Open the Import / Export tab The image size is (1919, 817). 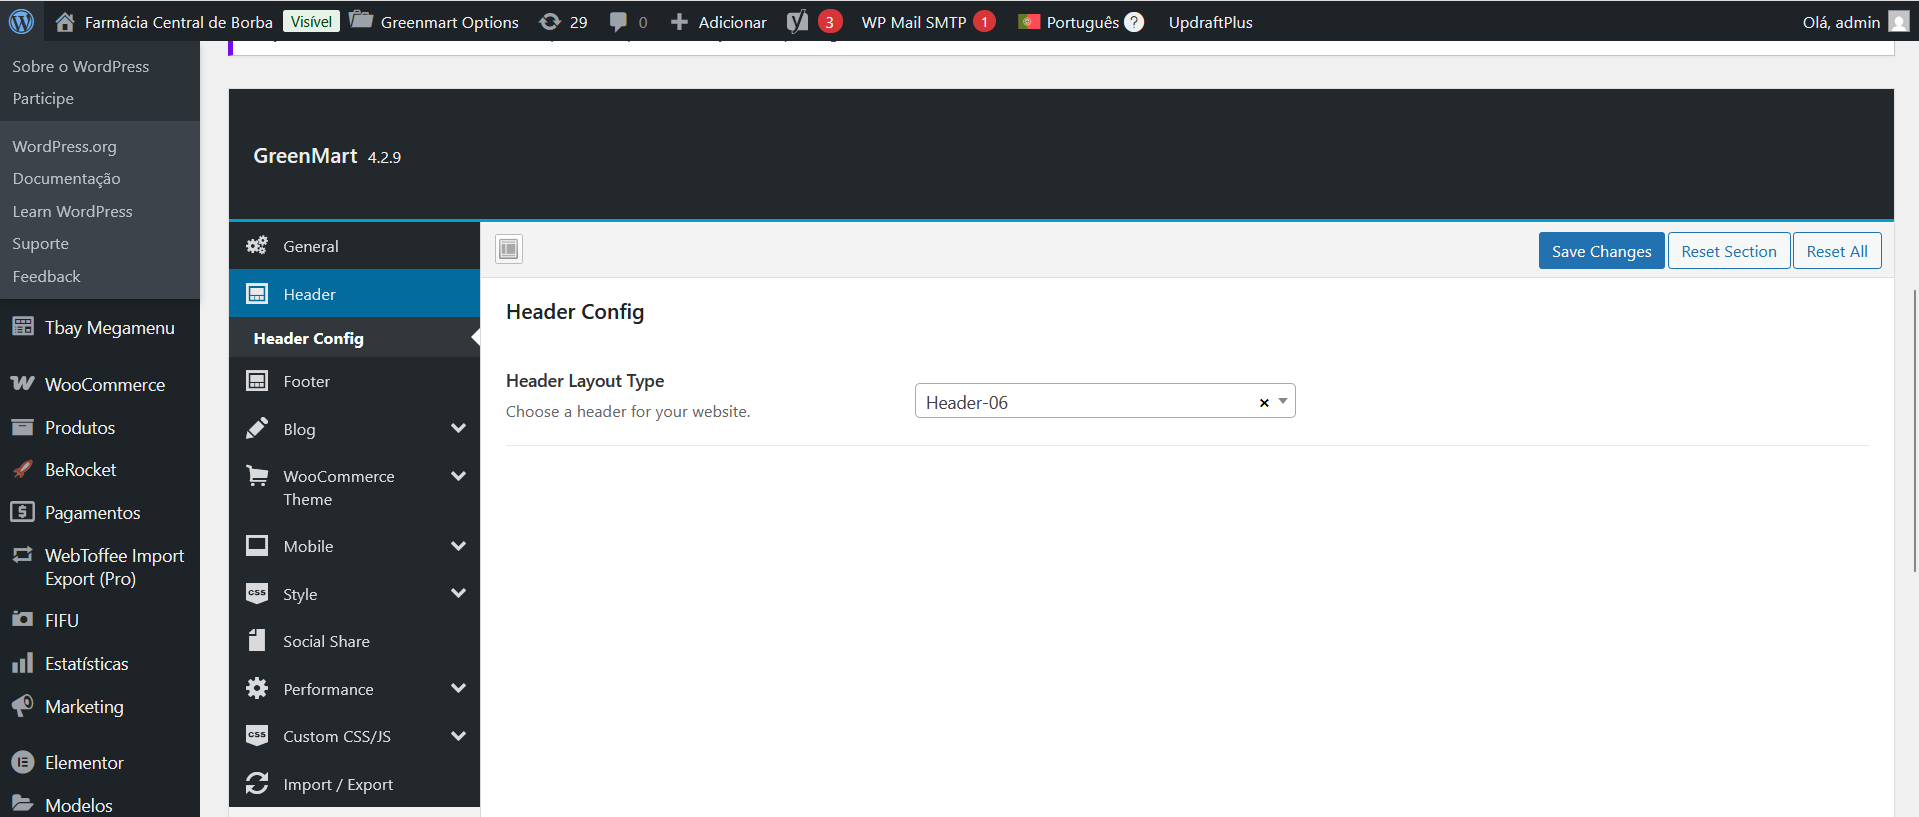[x=337, y=784]
